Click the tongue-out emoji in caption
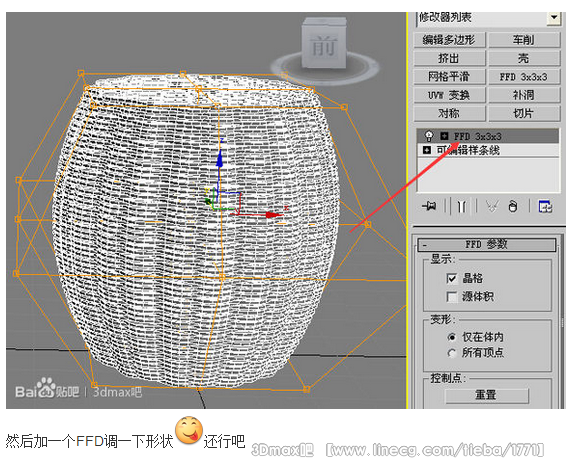 pos(189,430)
